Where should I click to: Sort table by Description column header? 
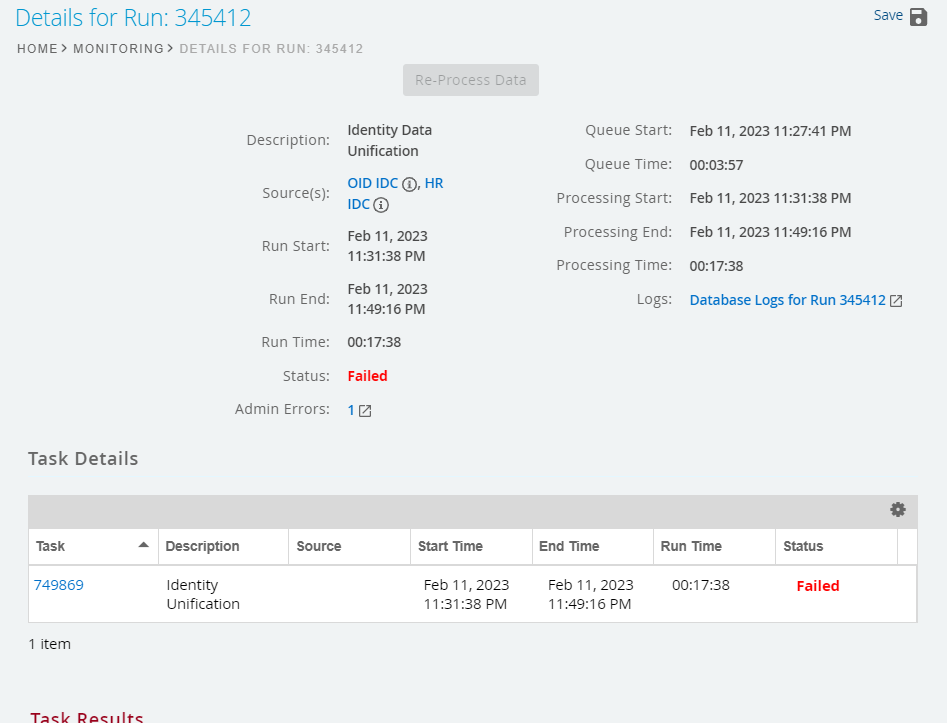pyautogui.click(x=202, y=546)
